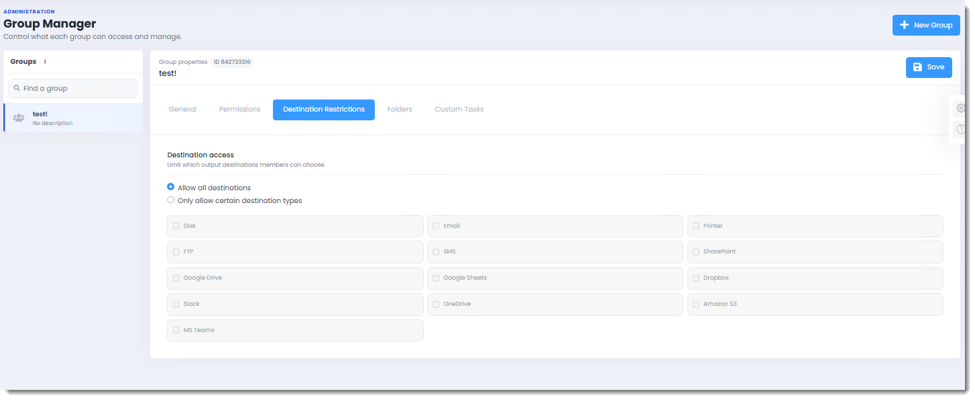Image resolution: width=975 pixels, height=400 pixels.
Task: Choose 'Allow all destinations' radio option
Action: click(170, 187)
